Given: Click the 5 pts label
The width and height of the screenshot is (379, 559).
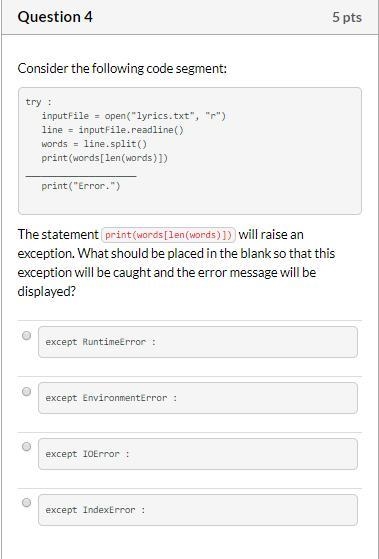Looking at the screenshot, I should click(347, 17).
